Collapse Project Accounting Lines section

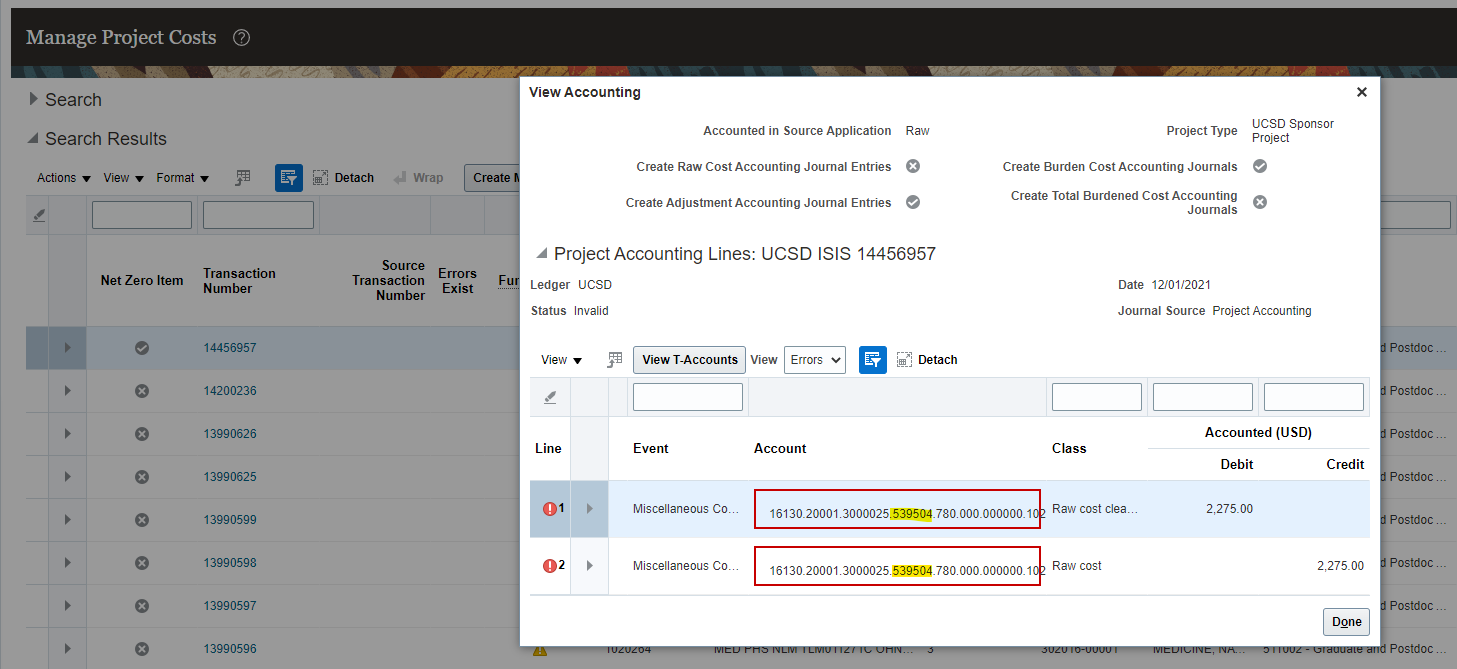(542, 254)
